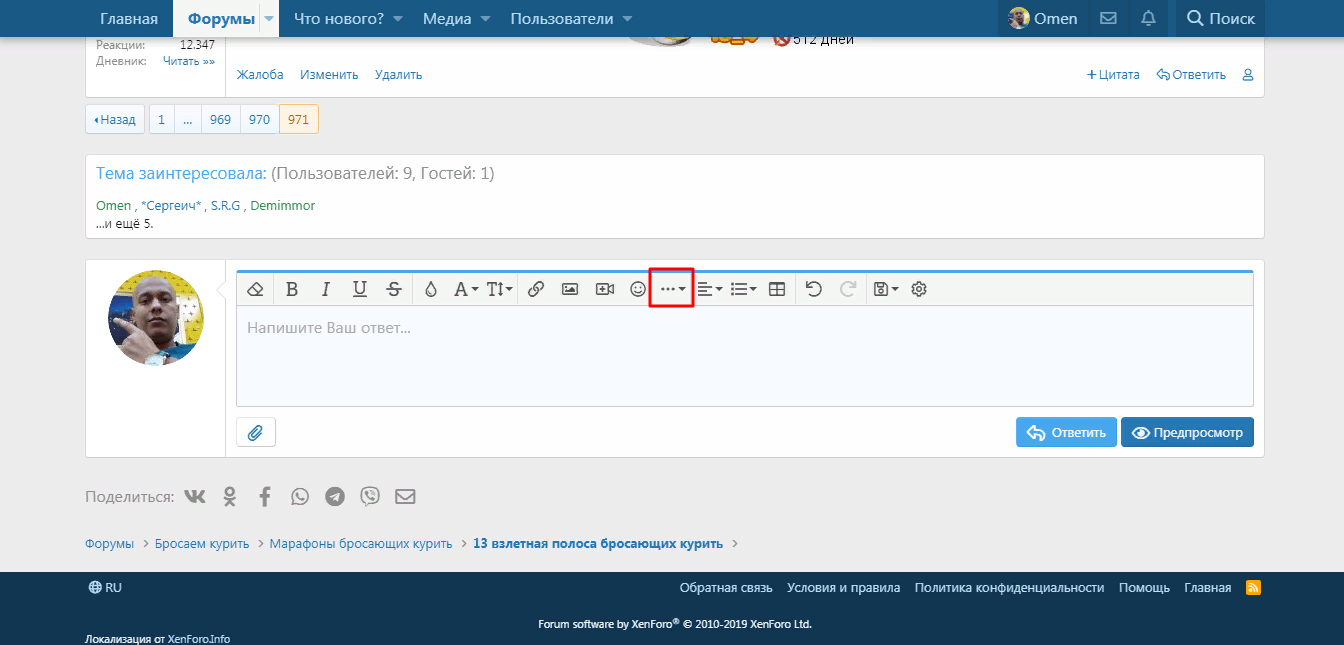Open the font size dropdown
The image size is (1344, 645).
point(499,289)
